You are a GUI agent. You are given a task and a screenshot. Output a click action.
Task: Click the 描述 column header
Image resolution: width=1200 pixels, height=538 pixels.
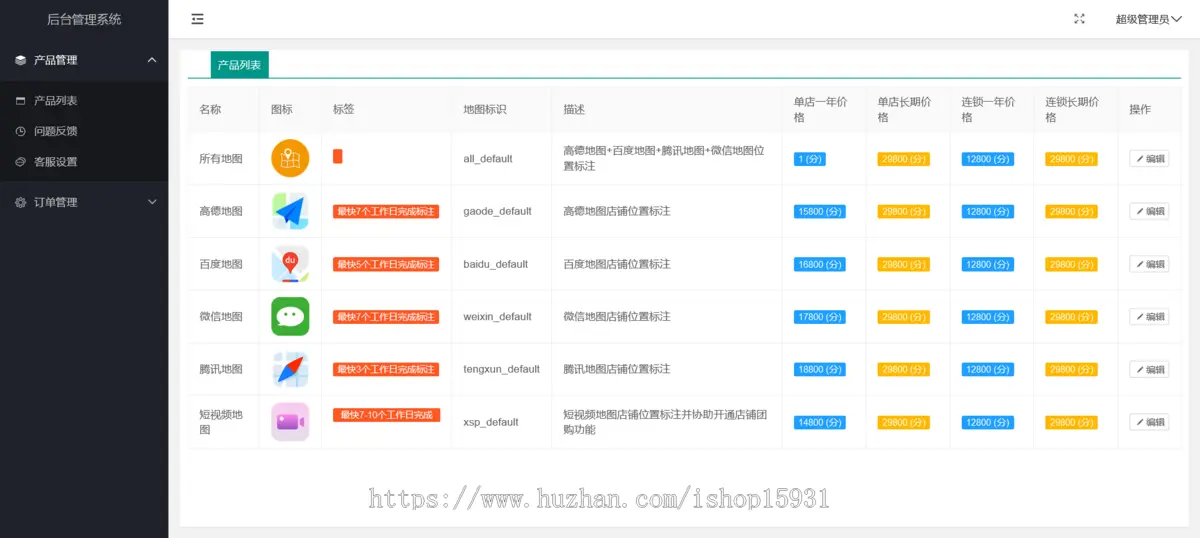tap(574, 109)
